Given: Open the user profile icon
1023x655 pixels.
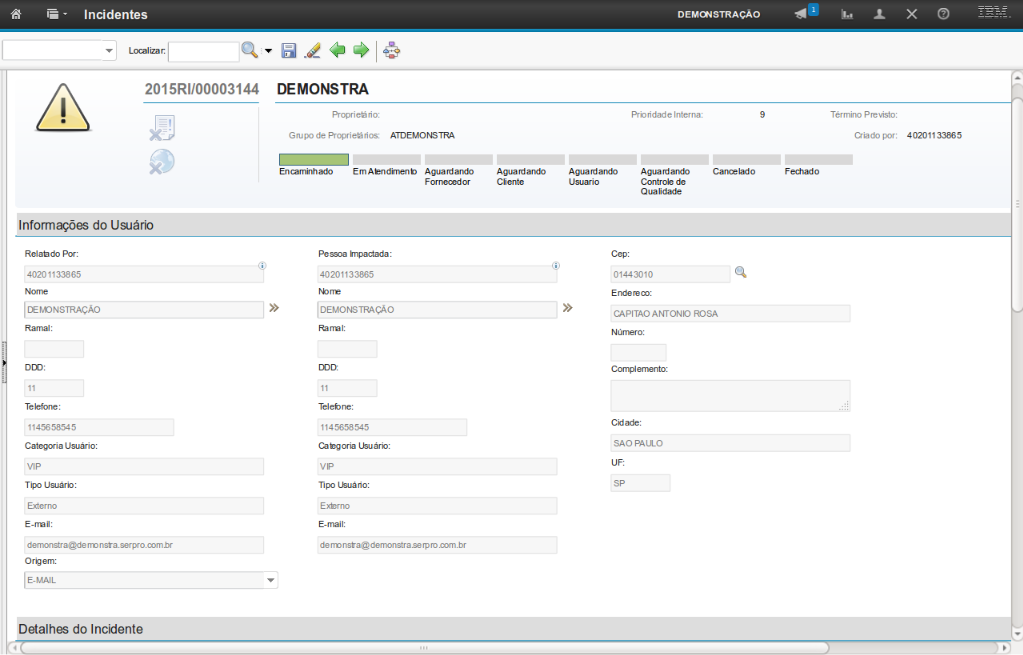Looking at the screenshot, I should (x=879, y=15).
